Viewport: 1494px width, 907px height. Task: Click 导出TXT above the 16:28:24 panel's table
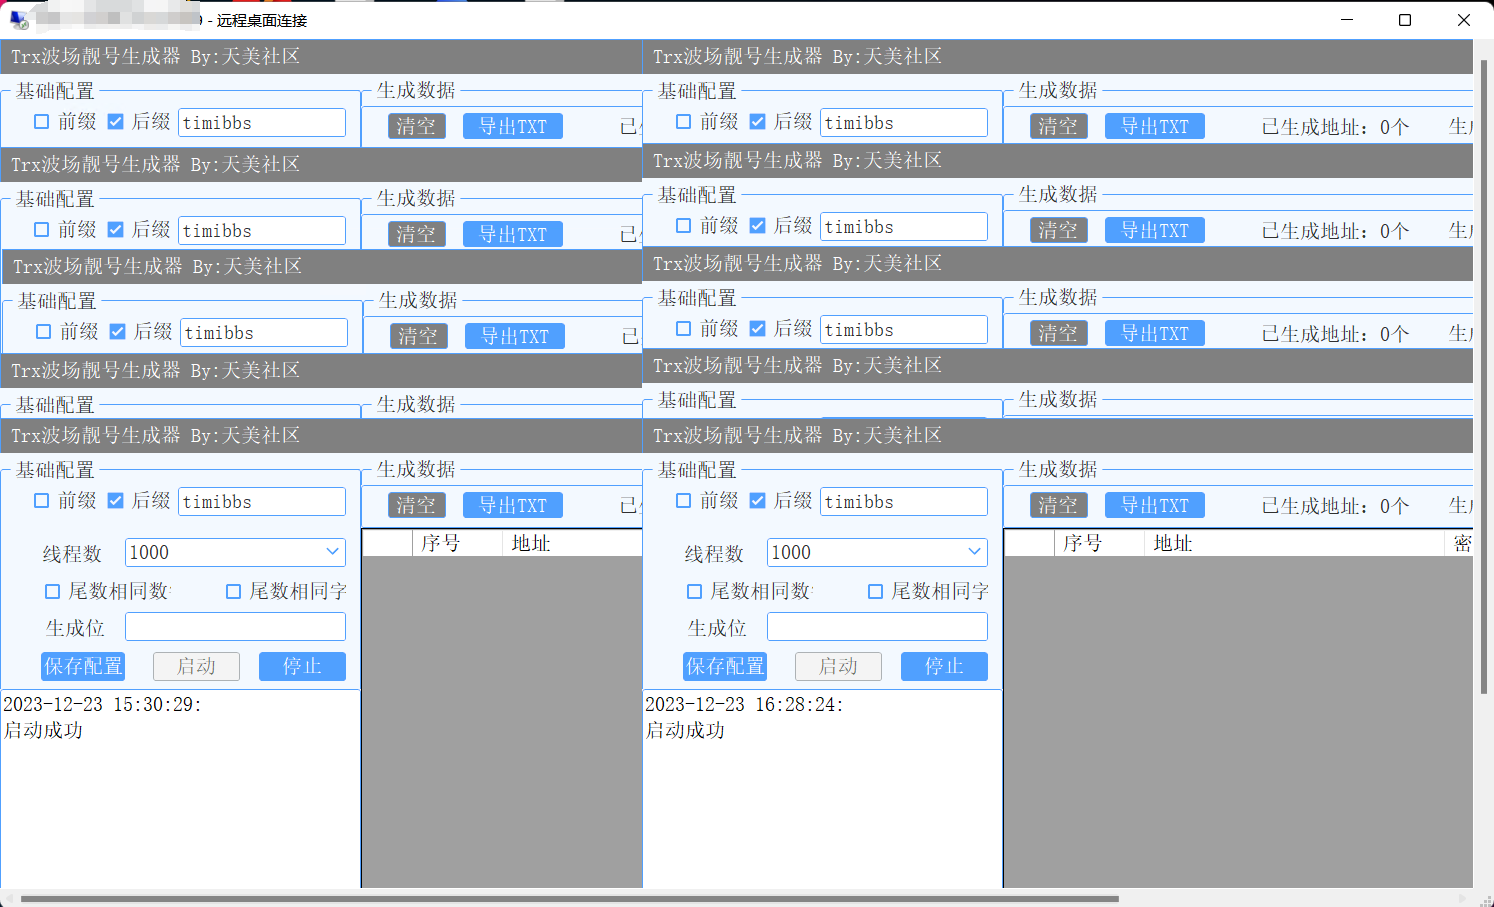[1155, 505]
